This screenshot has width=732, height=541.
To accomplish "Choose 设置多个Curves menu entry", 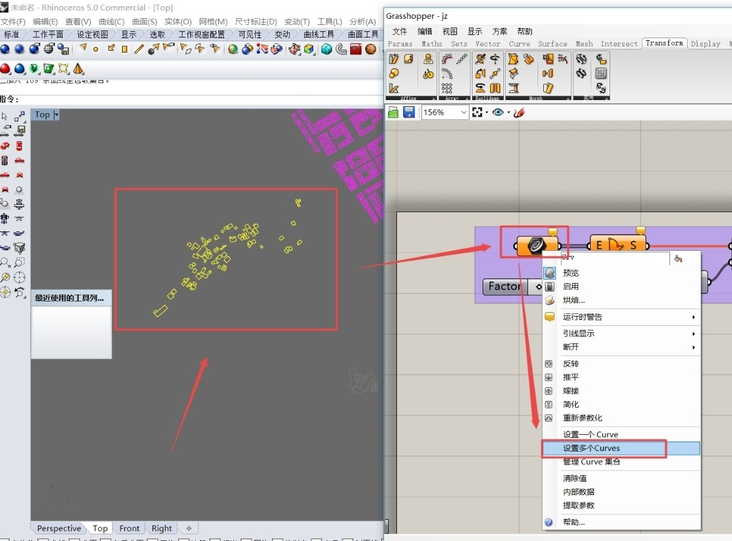I will pos(622,448).
